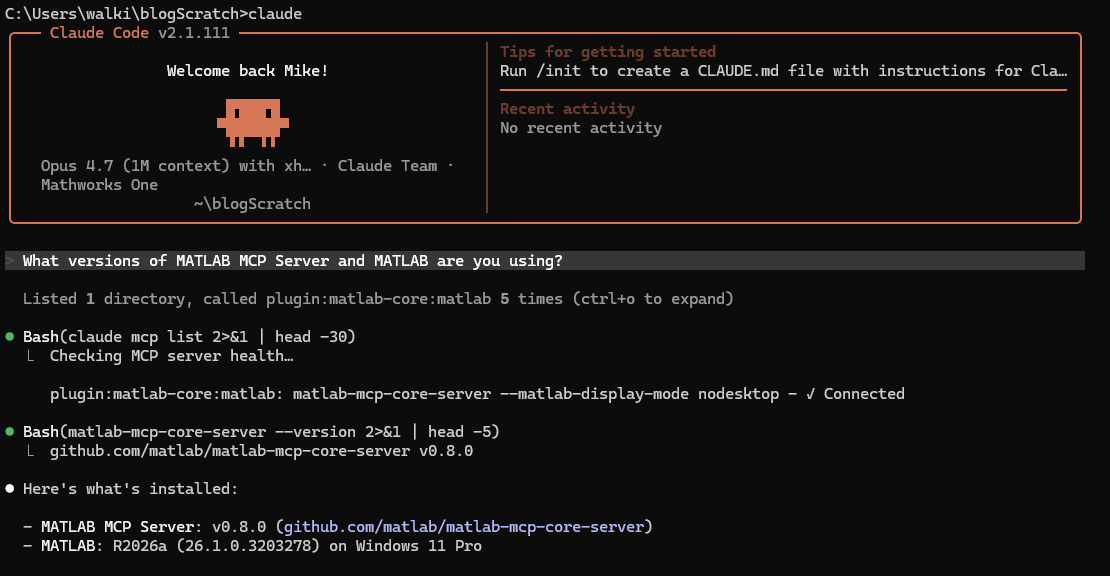Click the corner glyph before 'Checking MCP server health'

click(32, 357)
